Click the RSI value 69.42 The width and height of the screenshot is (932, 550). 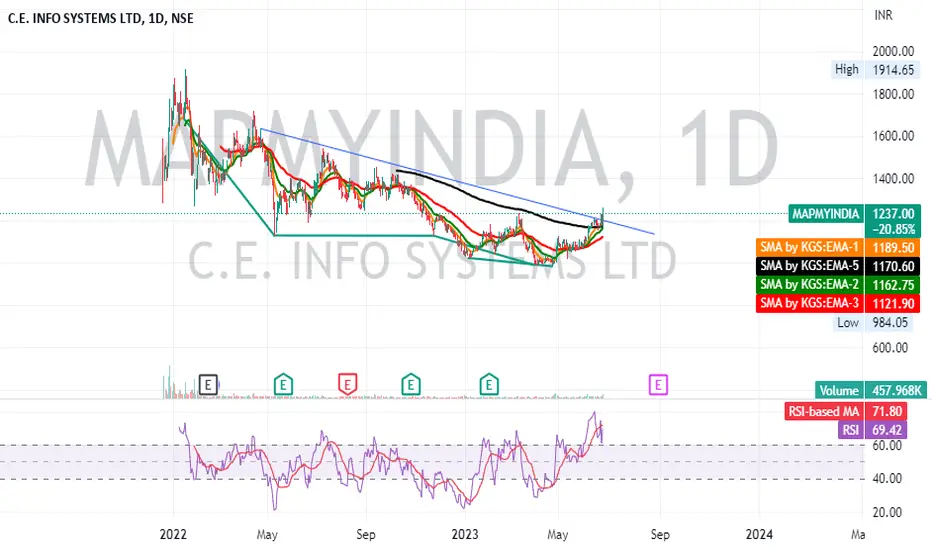pos(887,430)
